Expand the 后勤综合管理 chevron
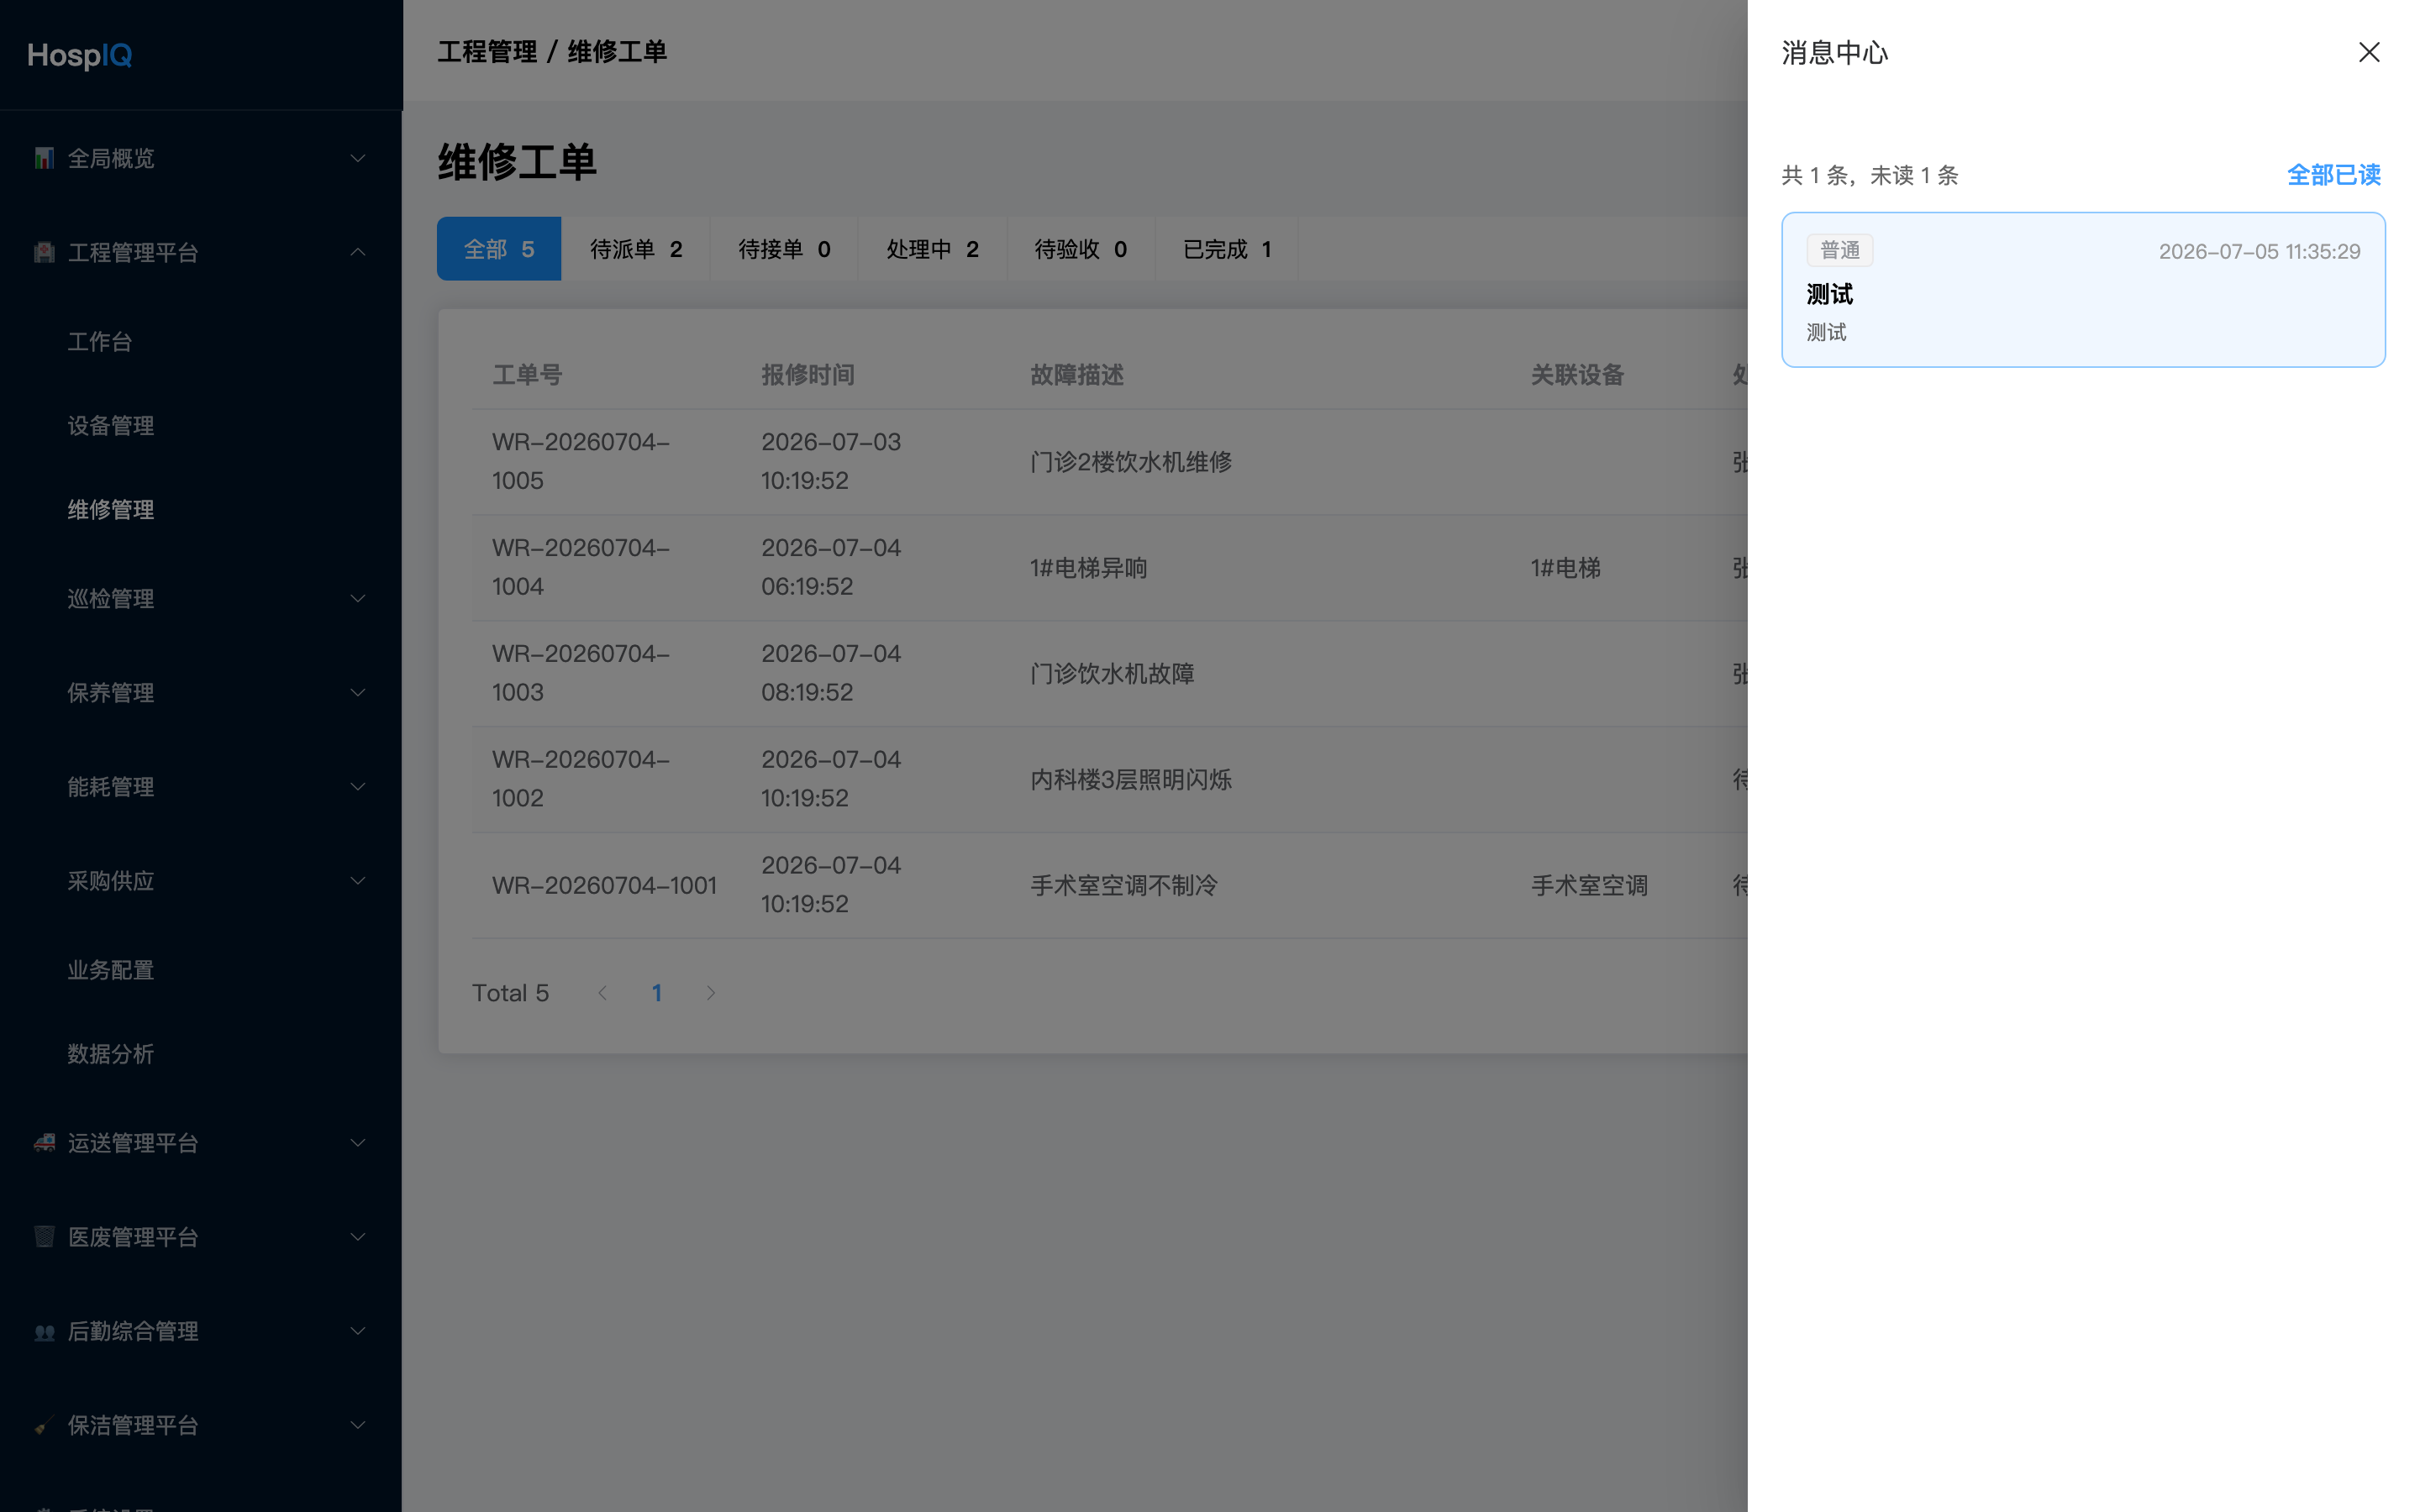This screenshot has width=2420, height=1512. (x=357, y=1330)
